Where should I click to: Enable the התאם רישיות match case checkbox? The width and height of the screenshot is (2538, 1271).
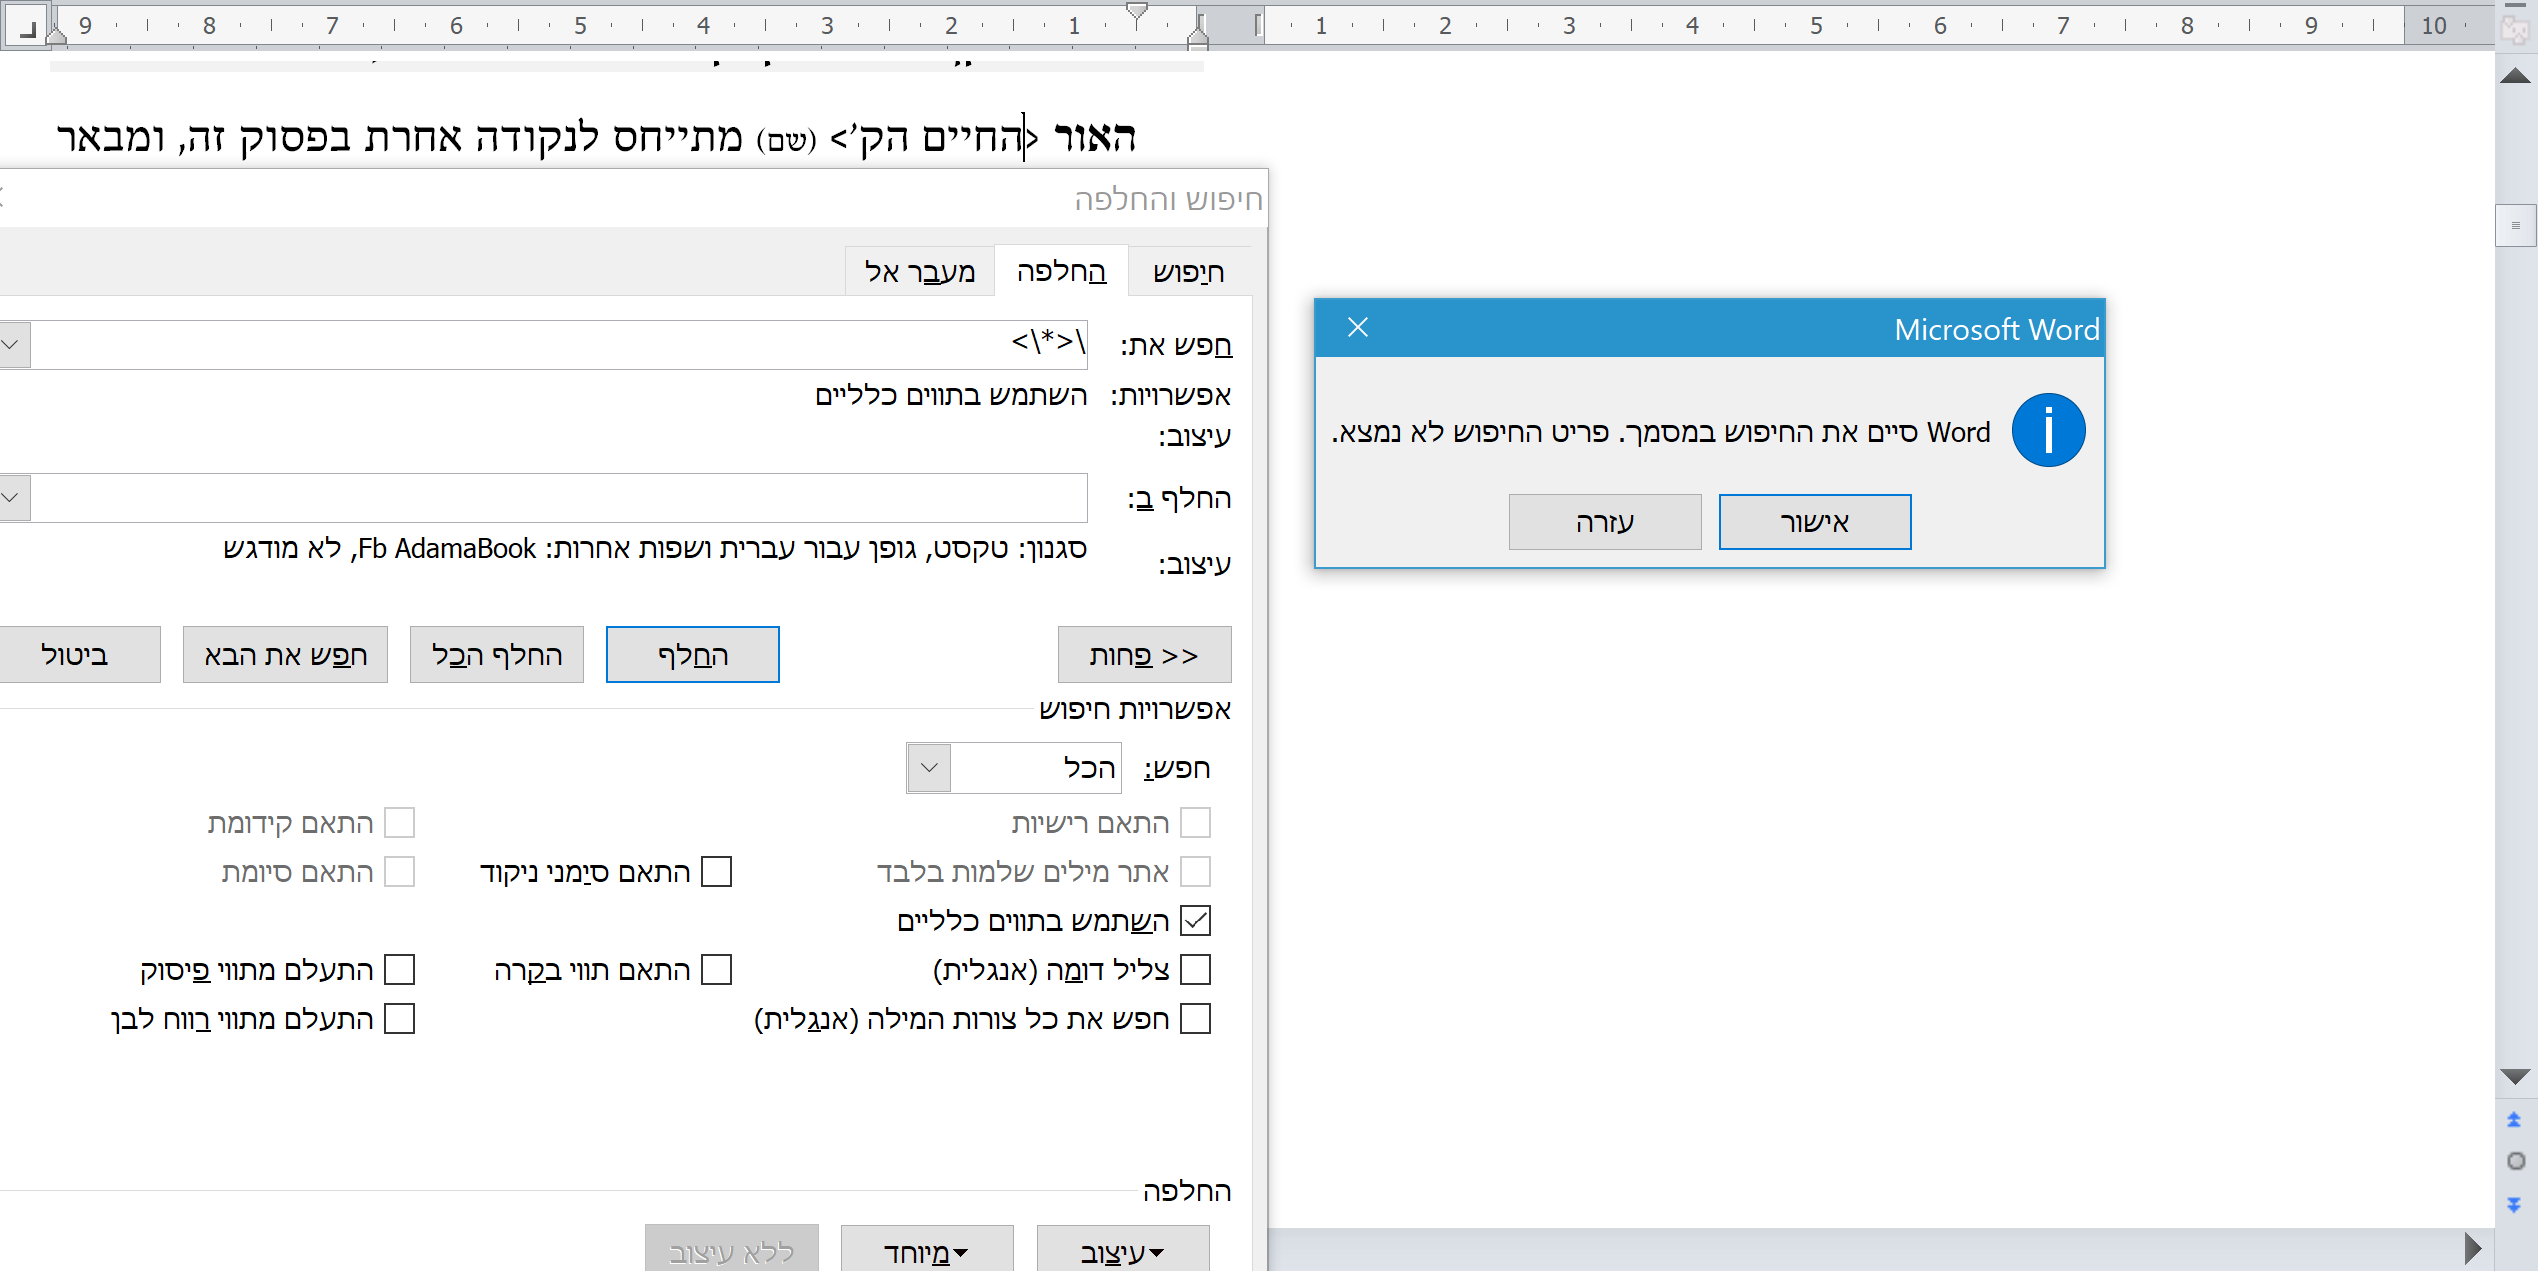(x=1196, y=822)
